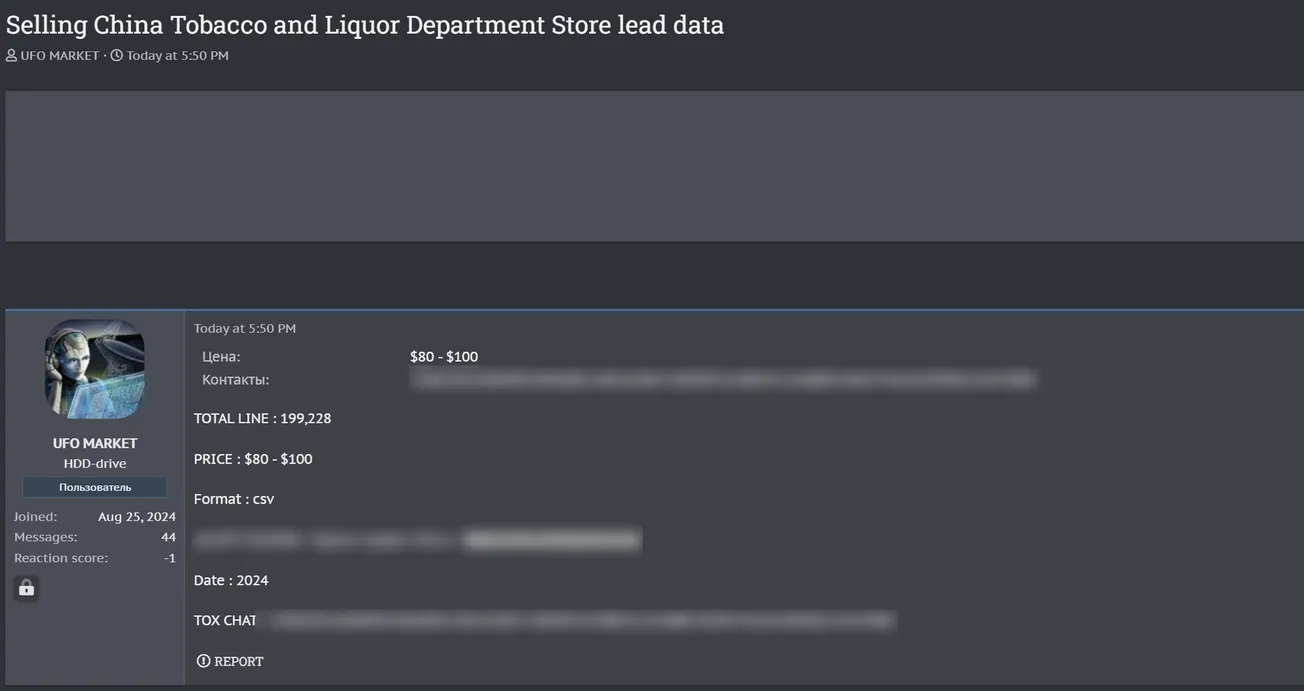The image size is (1304, 691).
Task: Click the clock icon in thread header
Action: [x=117, y=56]
